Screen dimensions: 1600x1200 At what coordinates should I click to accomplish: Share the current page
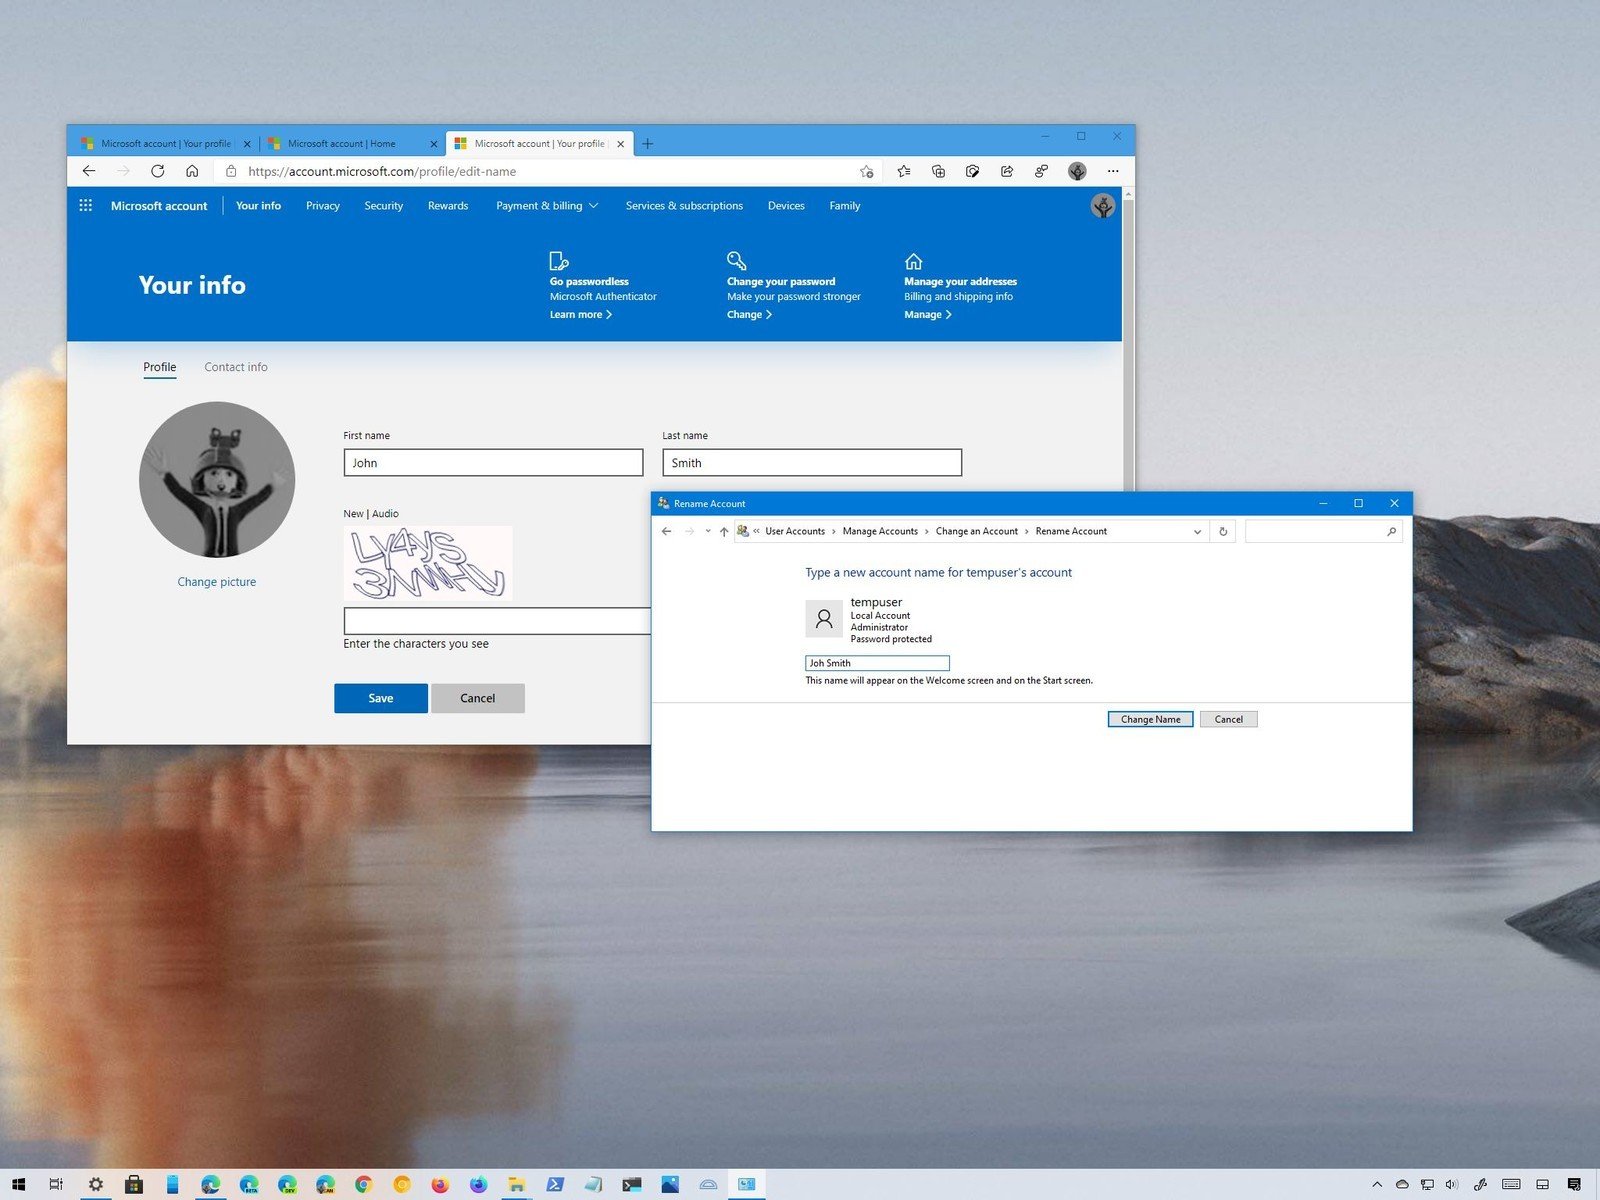click(x=1006, y=172)
